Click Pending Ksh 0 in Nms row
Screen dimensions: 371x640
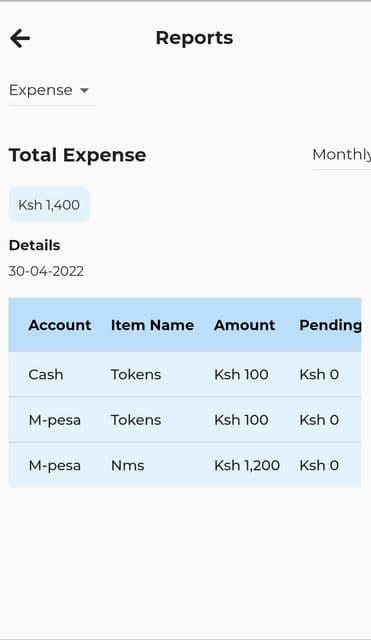pyautogui.click(x=319, y=465)
